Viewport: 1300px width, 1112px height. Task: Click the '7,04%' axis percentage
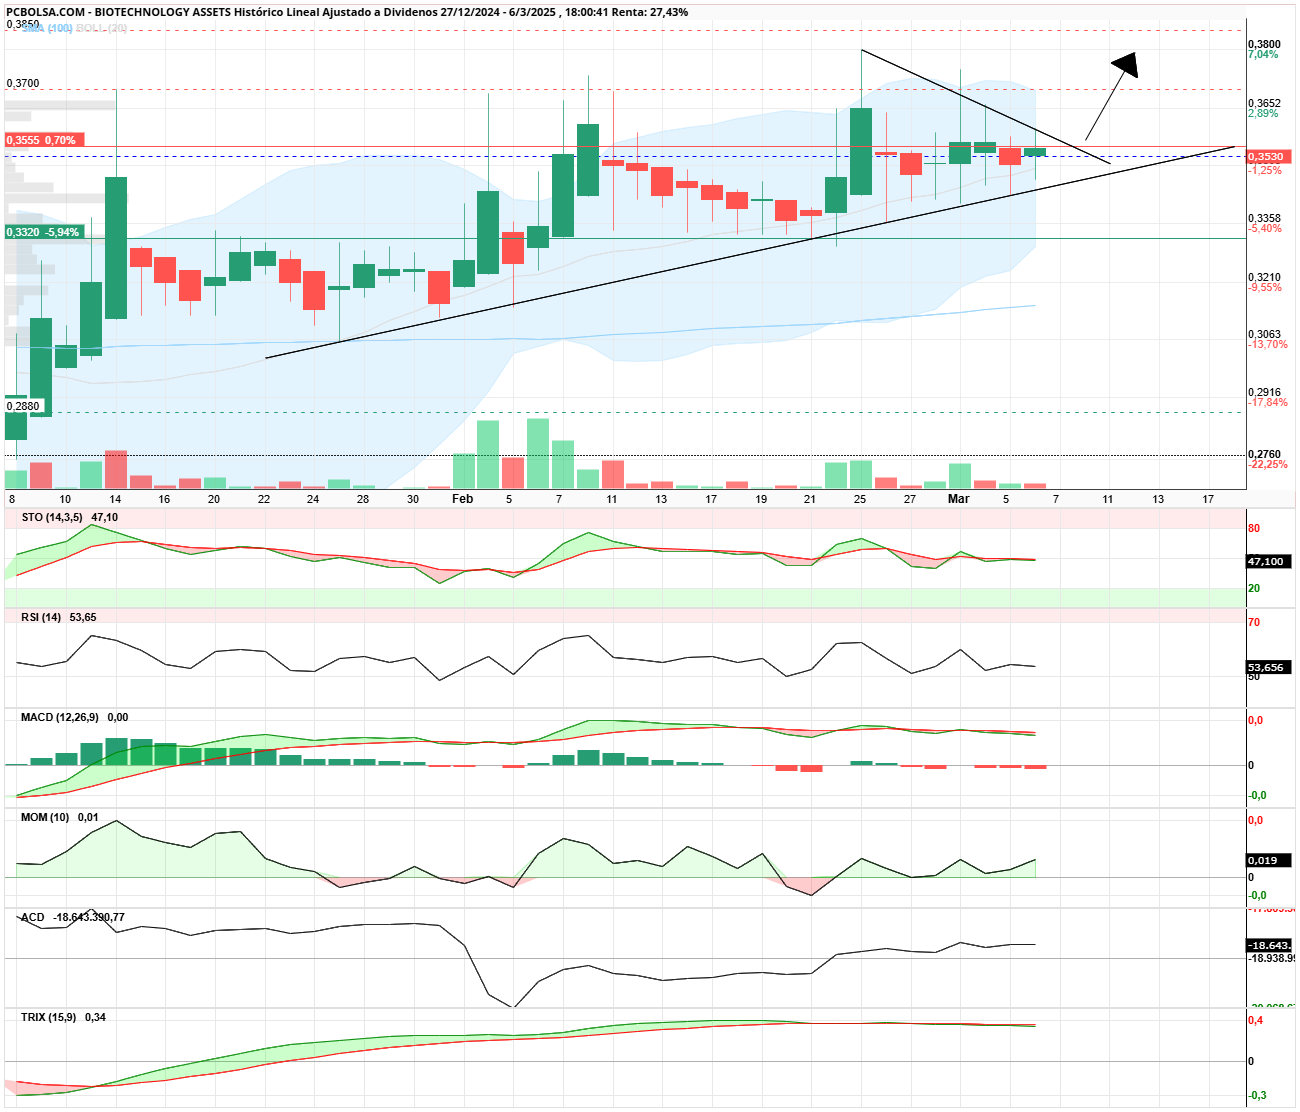point(1263,54)
